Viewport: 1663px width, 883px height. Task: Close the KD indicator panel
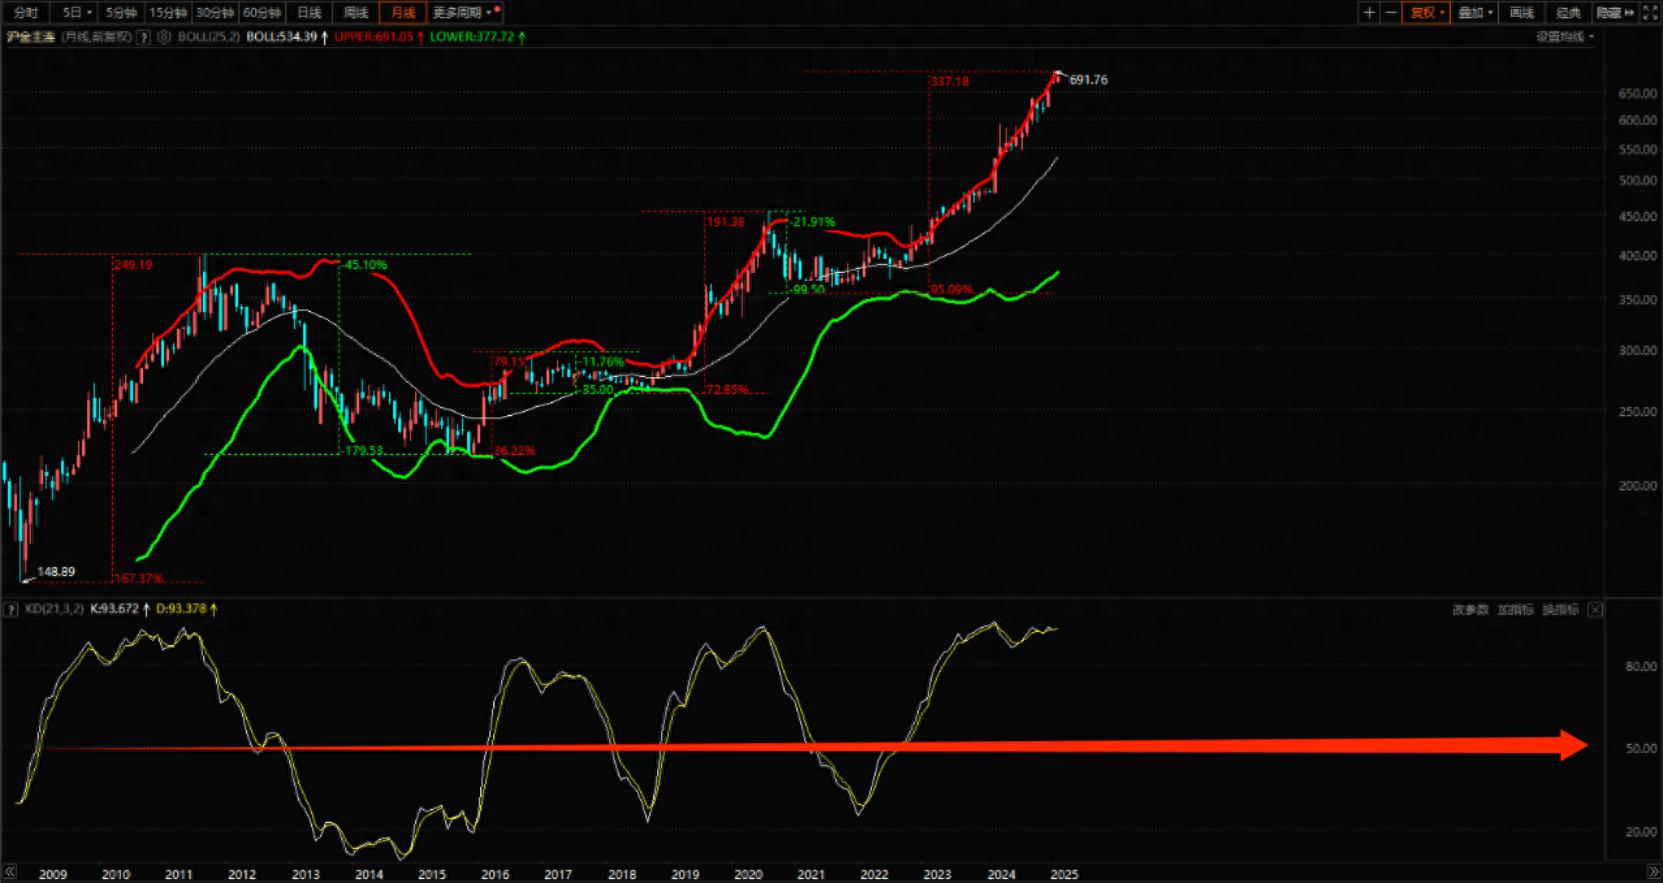click(1595, 609)
